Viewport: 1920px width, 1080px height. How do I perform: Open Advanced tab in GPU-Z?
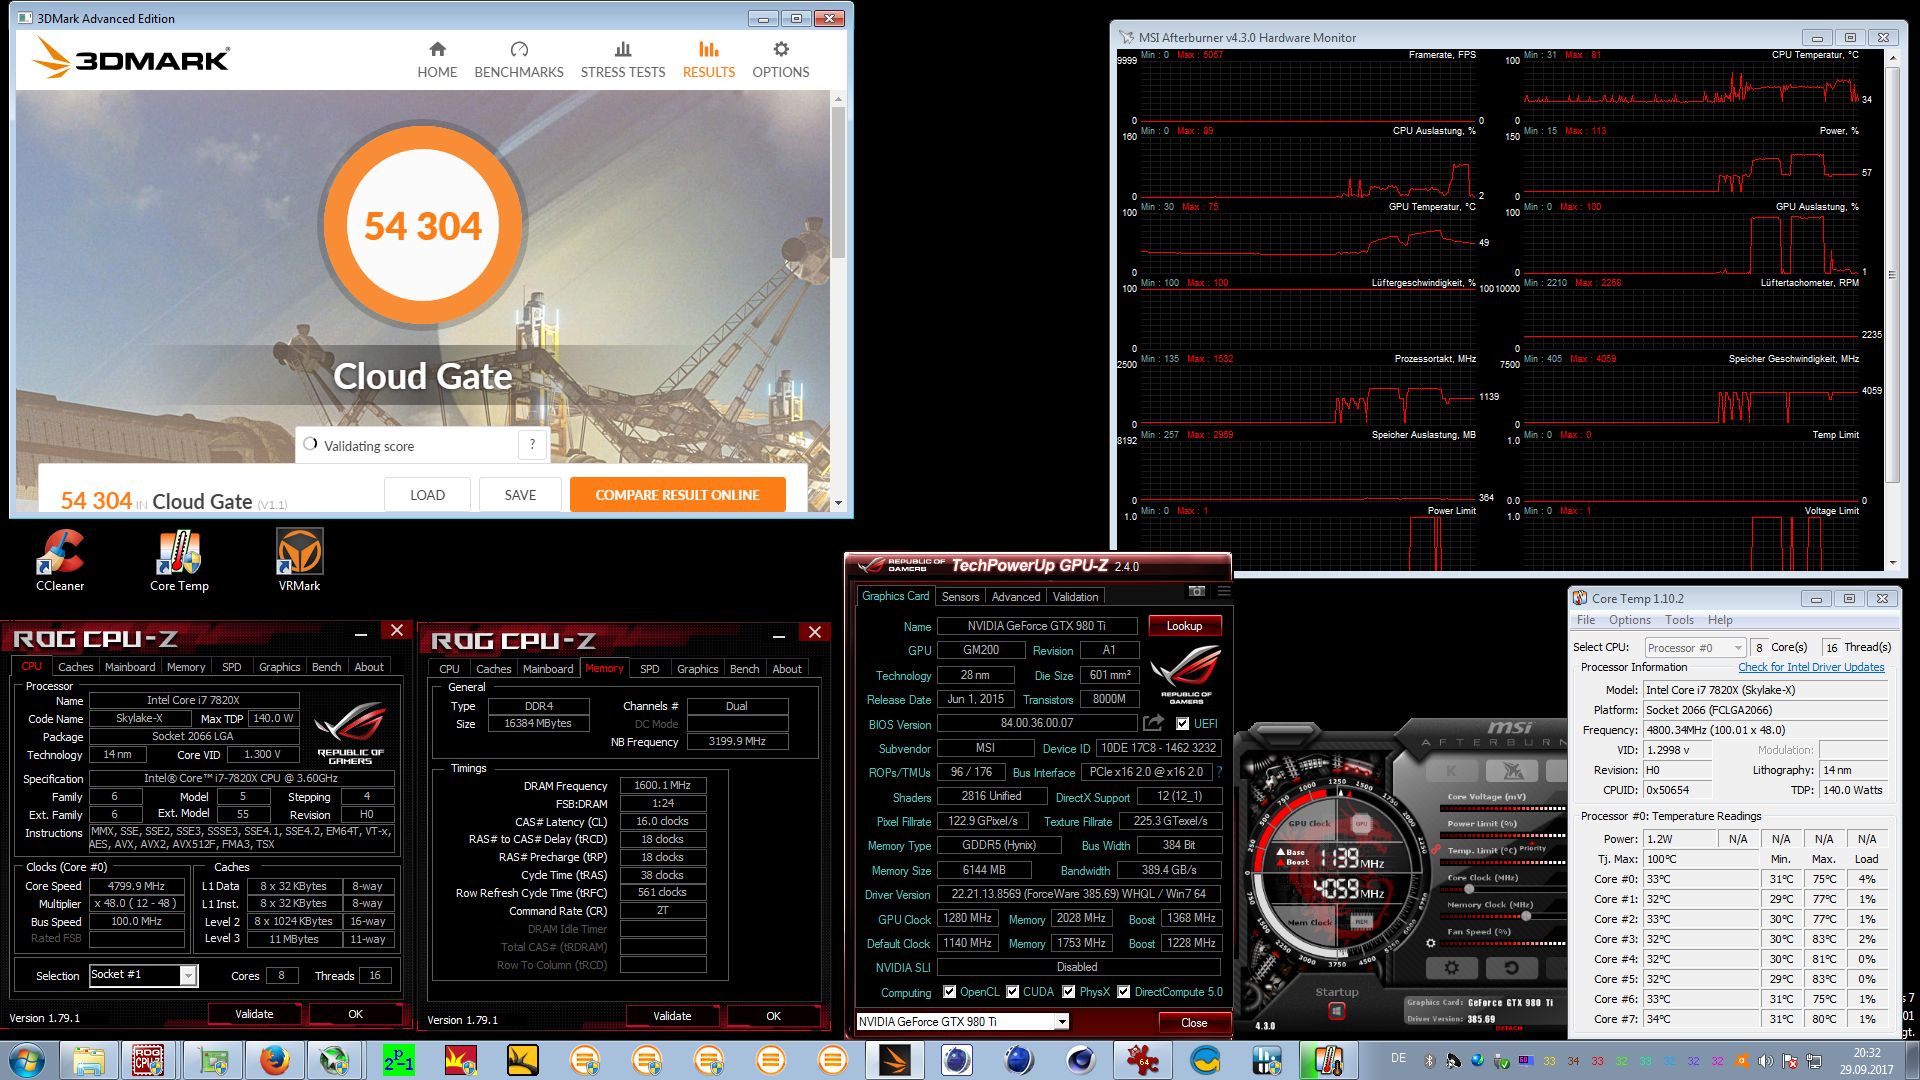coord(1016,597)
